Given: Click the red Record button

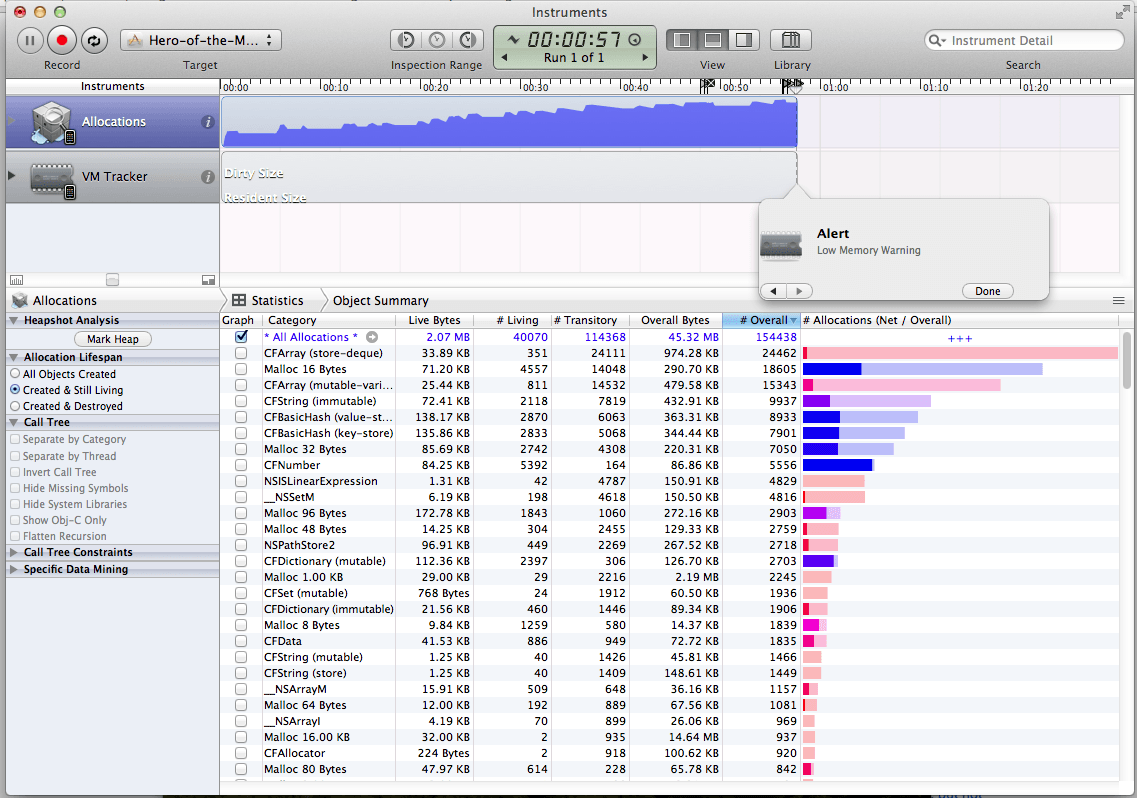Looking at the screenshot, I should (62, 41).
